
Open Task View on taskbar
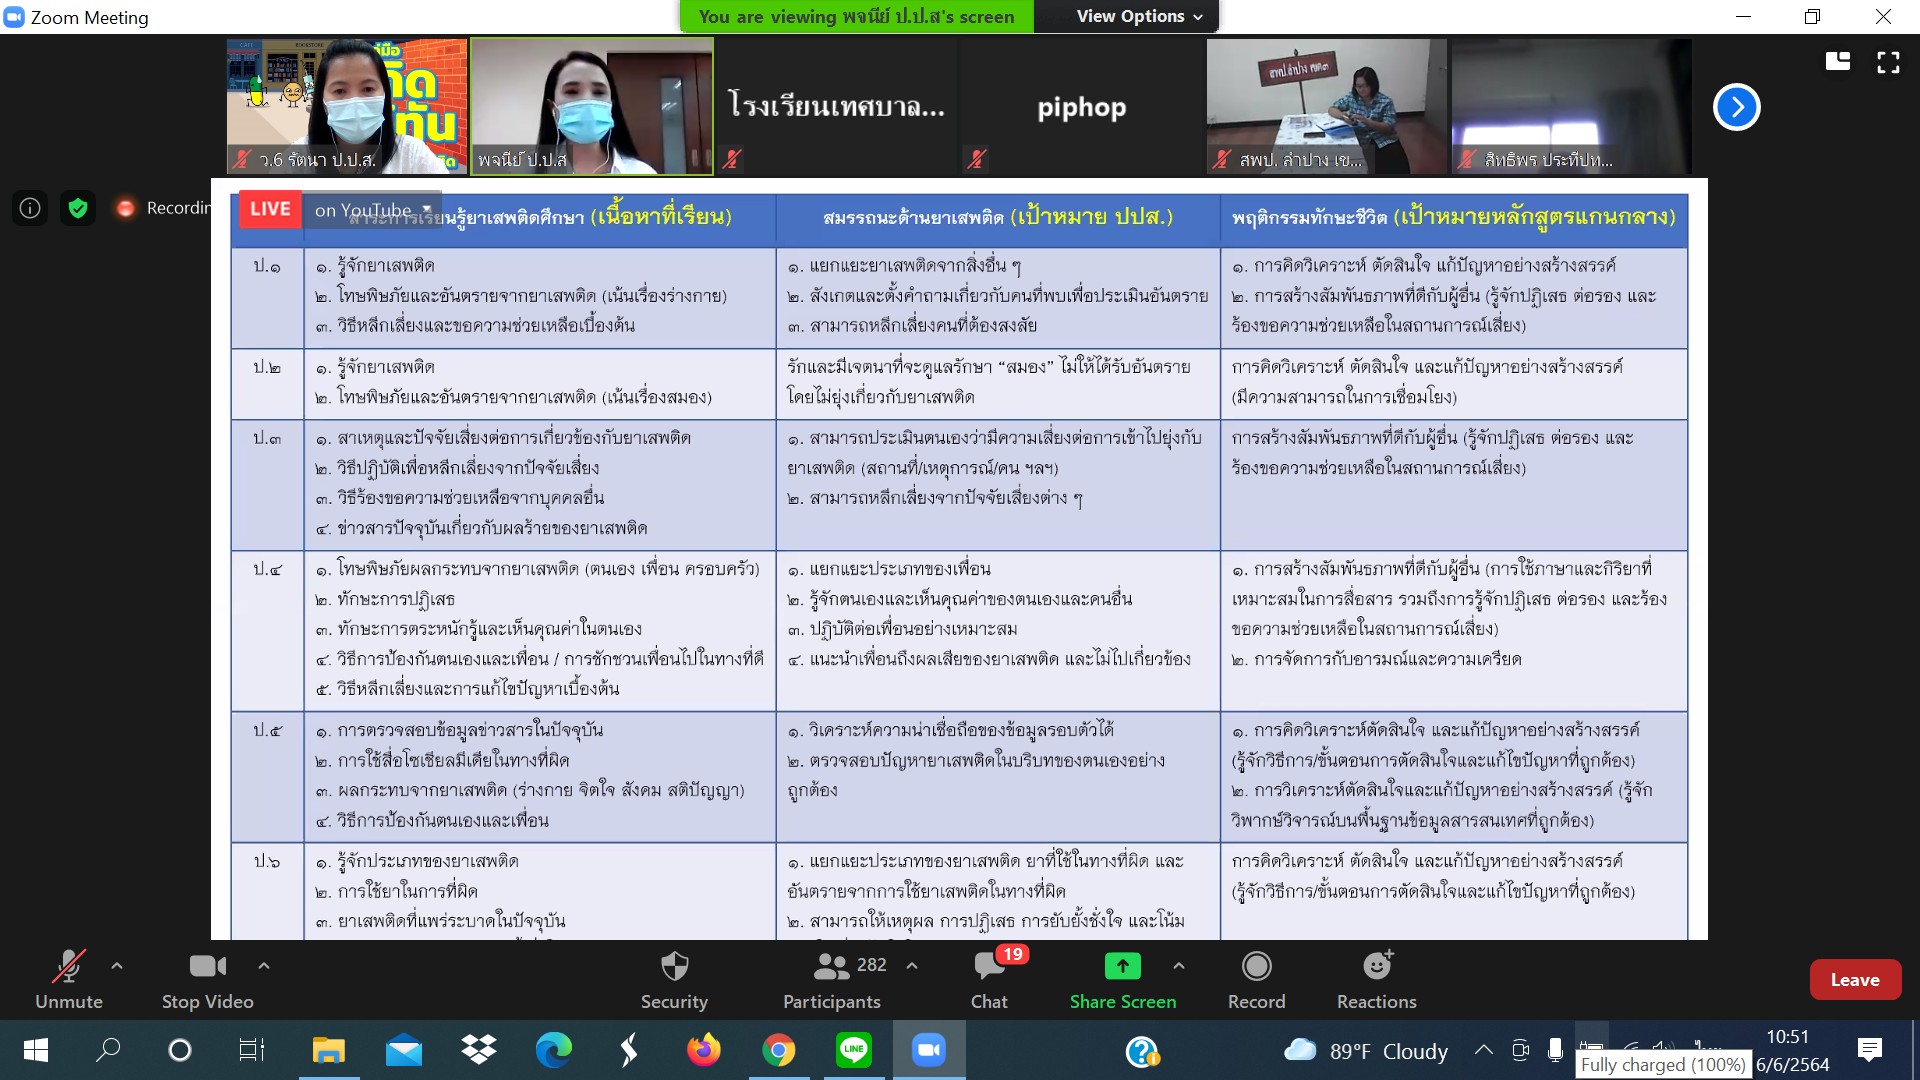tap(251, 1050)
